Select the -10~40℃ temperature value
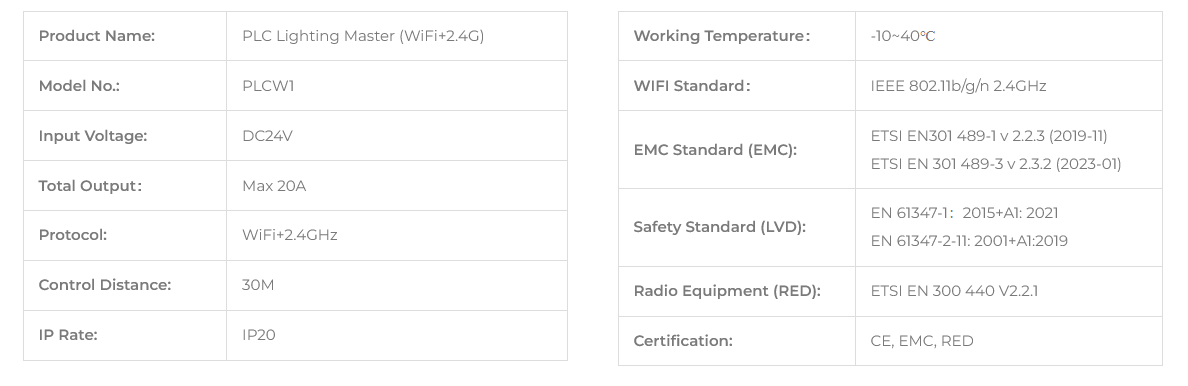The width and height of the screenshot is (1188, 386). [x=902, y=36]
